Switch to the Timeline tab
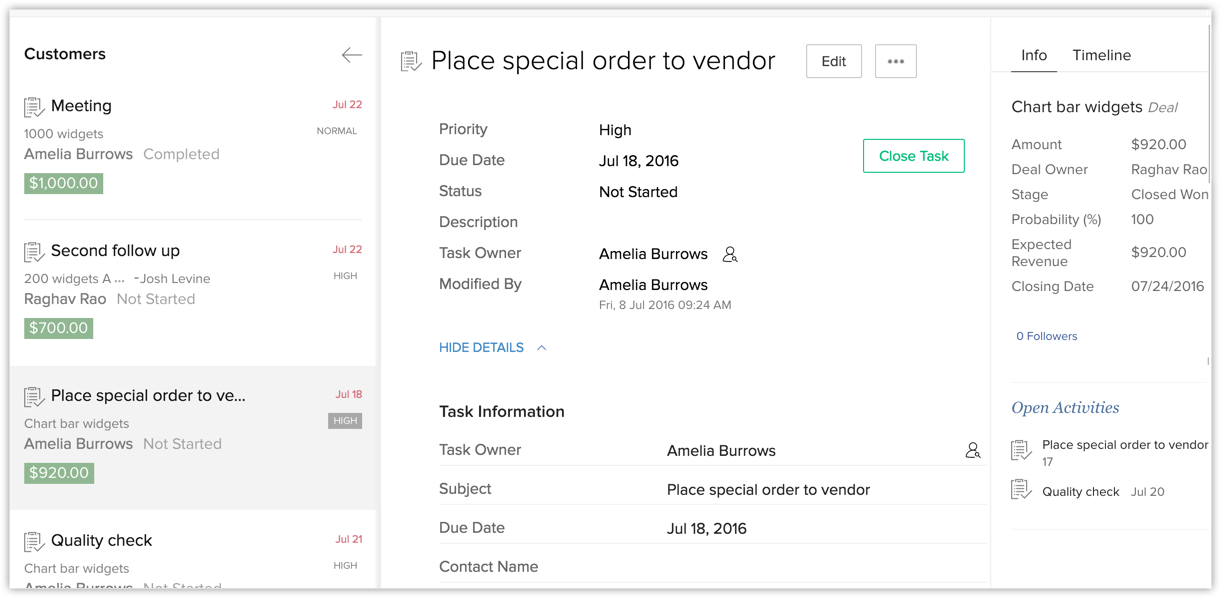This screenshot has width=1221, height=598. [1101, 55]
